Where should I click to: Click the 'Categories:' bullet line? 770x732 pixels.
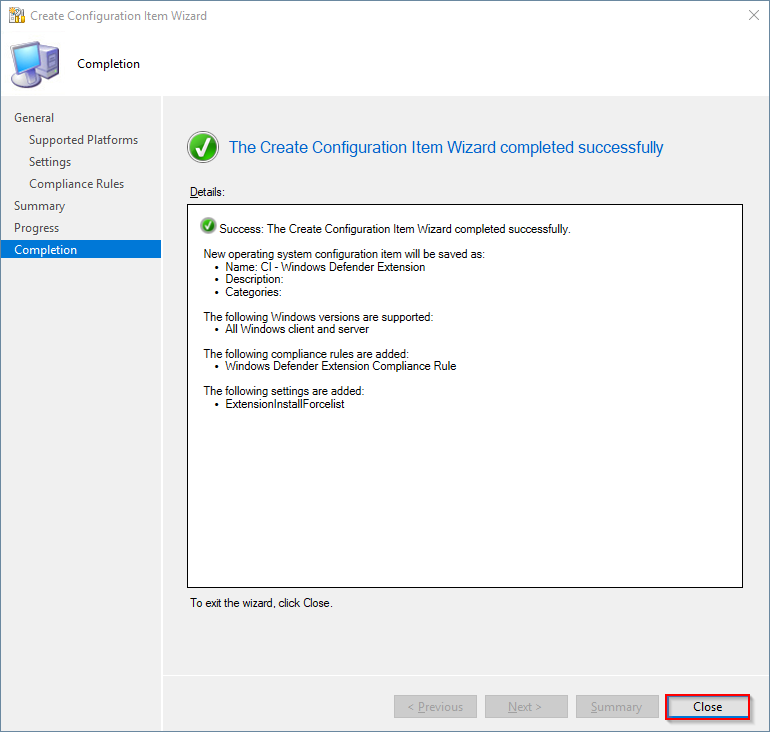point(253,292)
